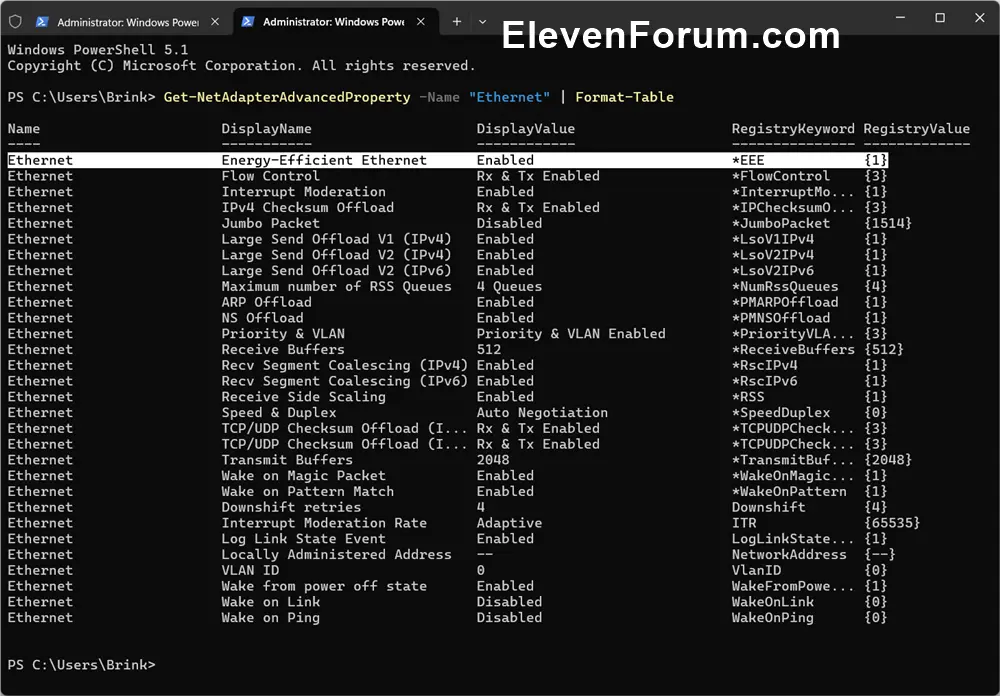Click the IPv4 Checksum Offload entry
The height and width of the screenshot is (696, 1000).
[x=307, y=207]
